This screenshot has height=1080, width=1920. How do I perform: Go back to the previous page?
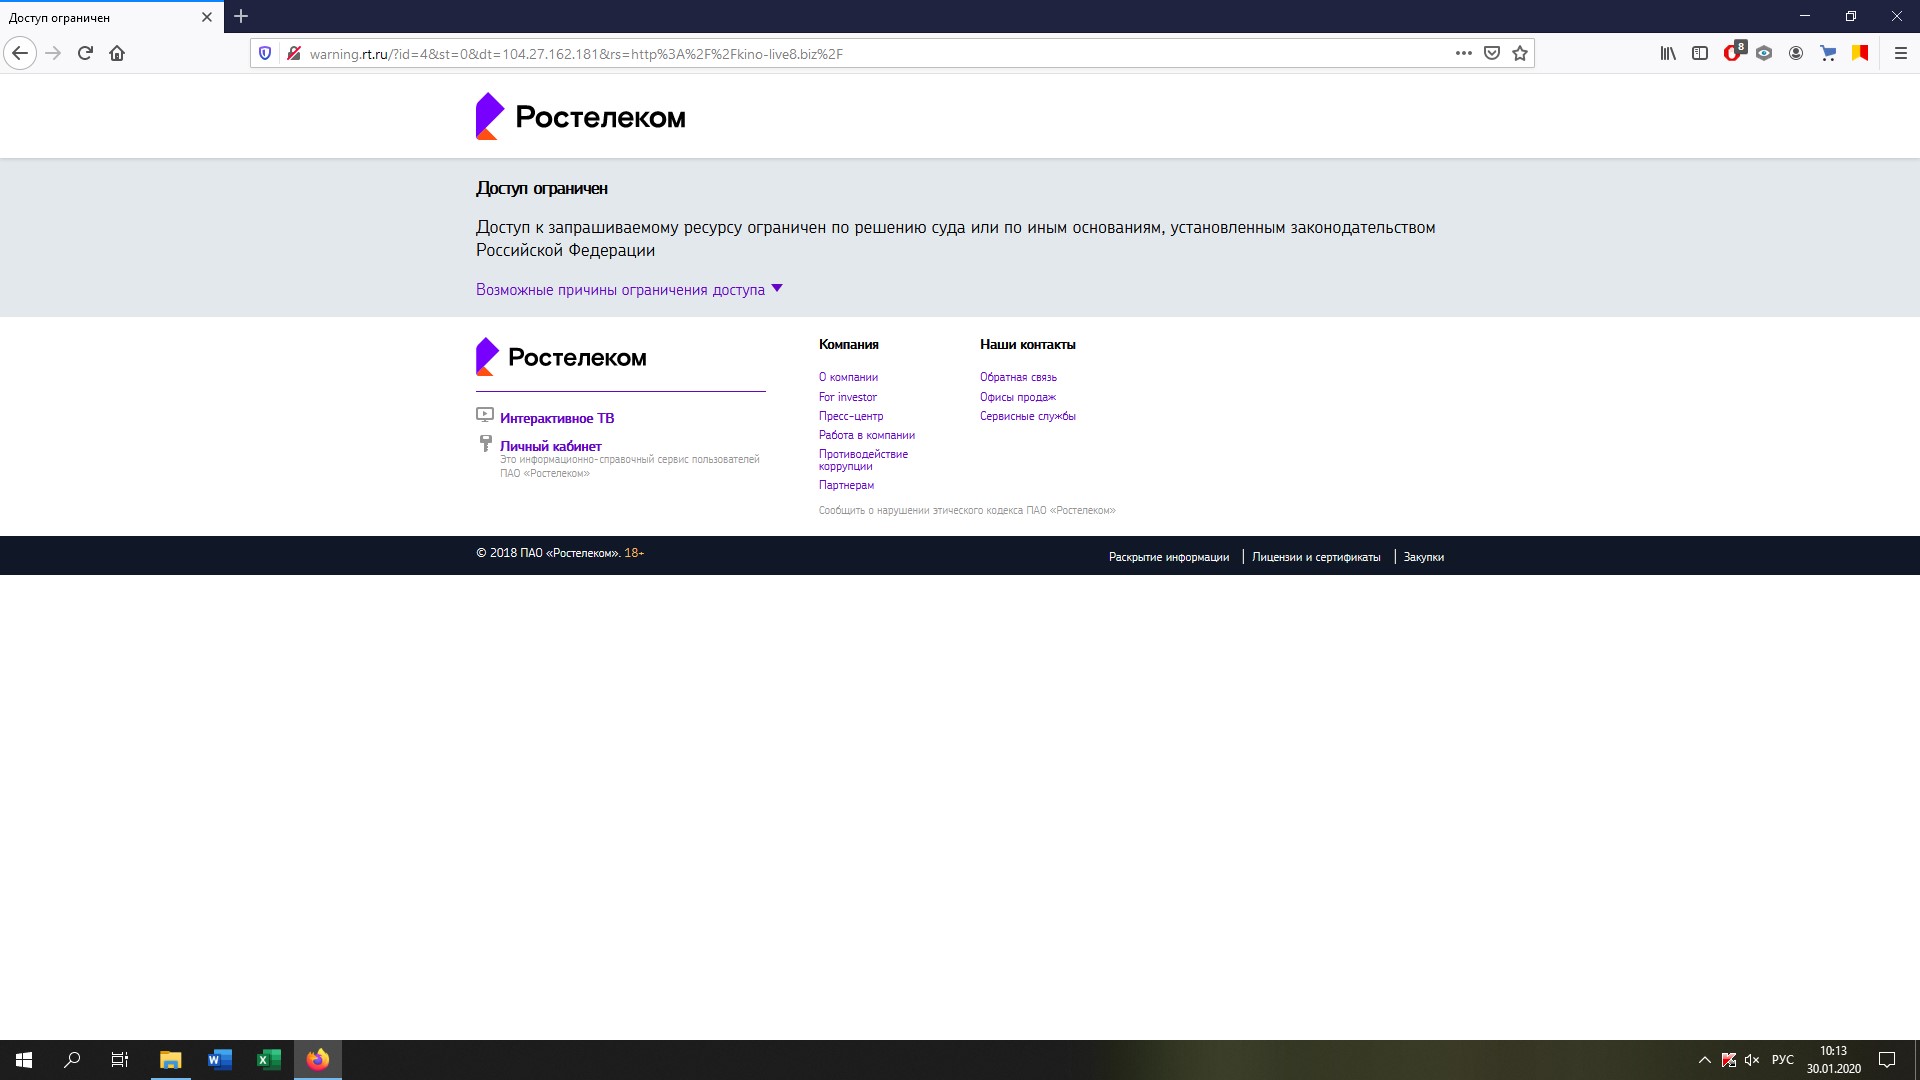pyautogui.click(x=20, y=53)
